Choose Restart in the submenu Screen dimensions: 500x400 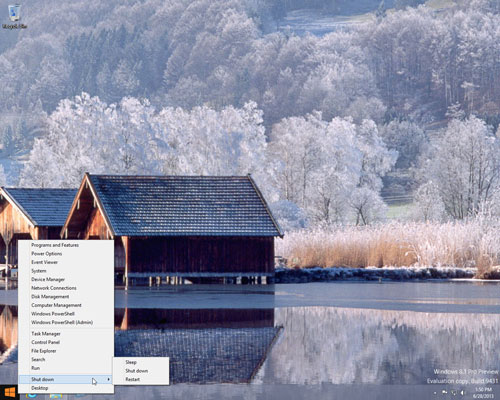pyautogui.click(x=141, y=379)
